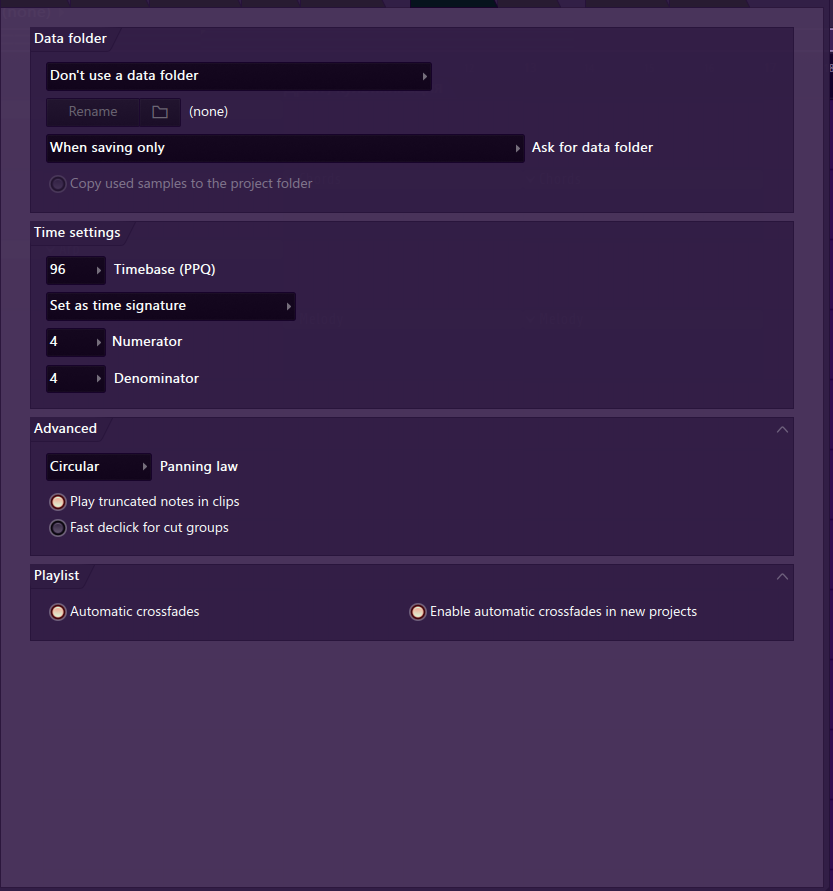The image size is (833, 891).
Task: Toggle "Enable automatic crossfades in new projects"
Action: point(418,612)
